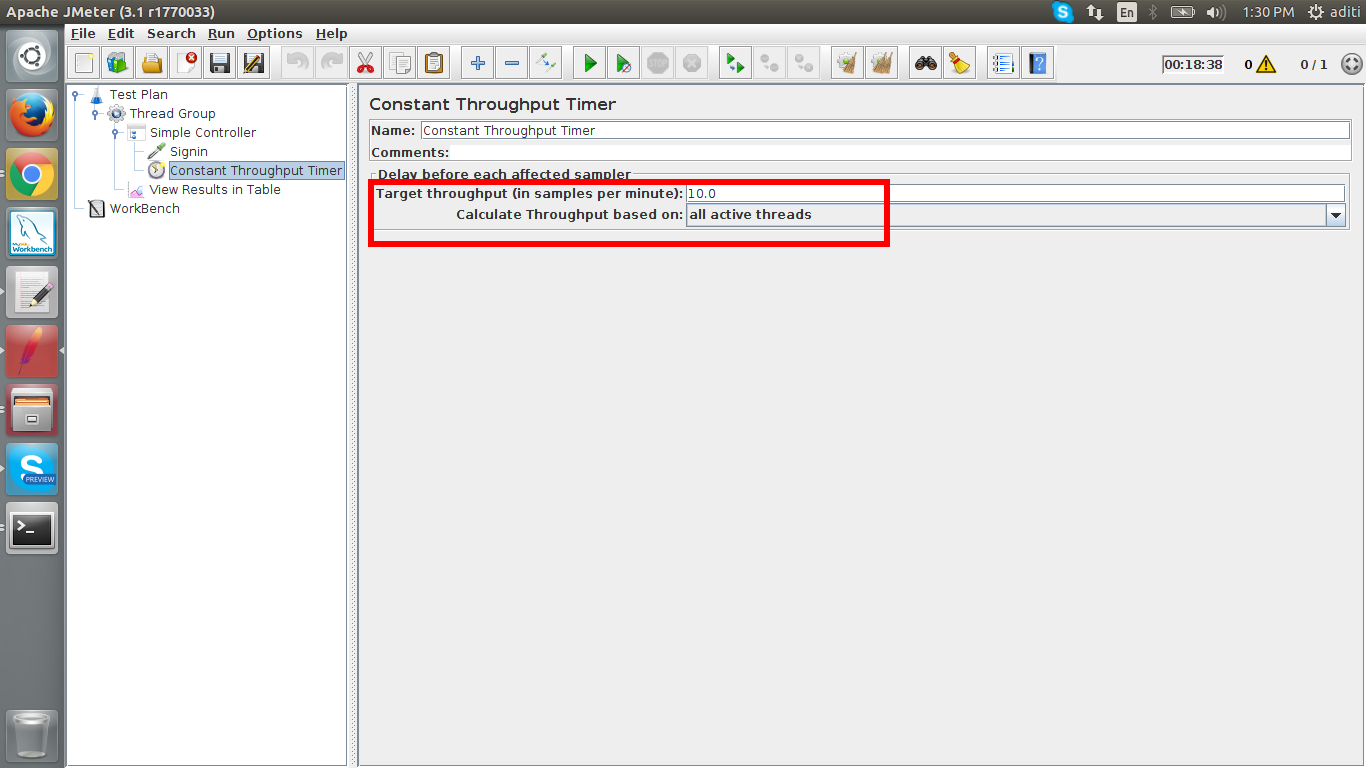Screen dimensions: 1366x768
Task: Open Help with the question book icon
Action: point(1038,64)
